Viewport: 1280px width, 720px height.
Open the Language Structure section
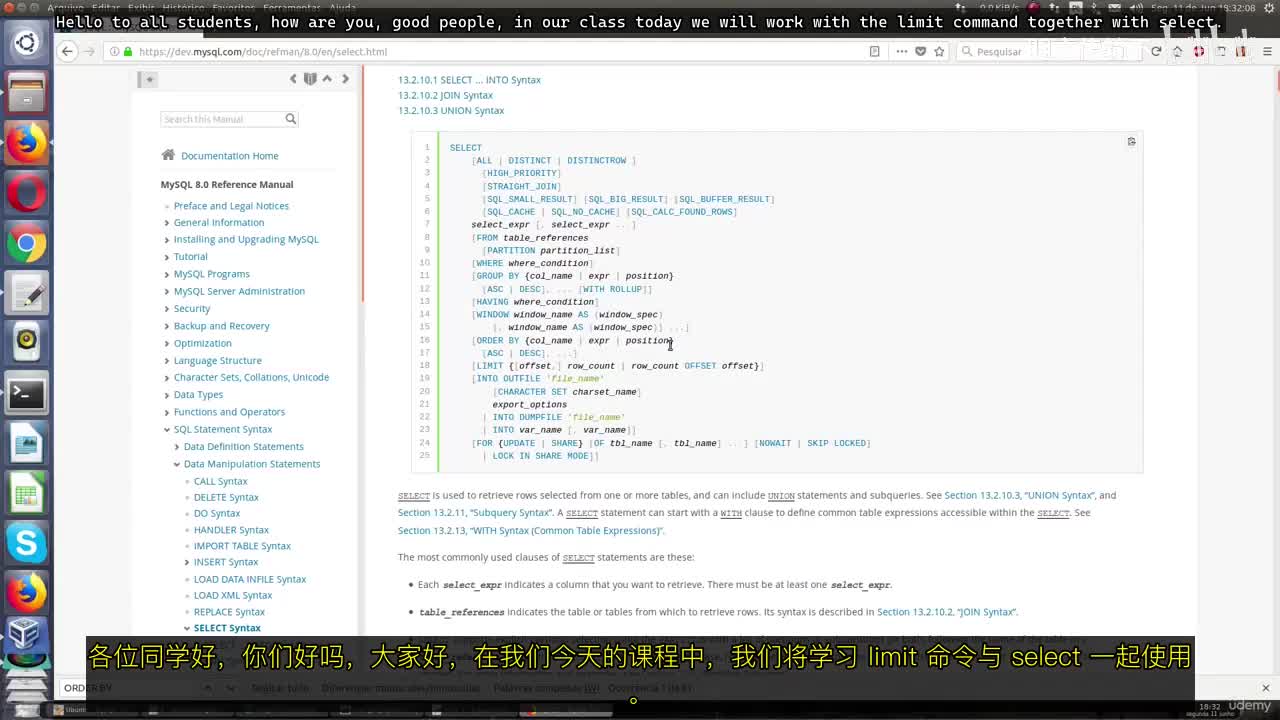point(218,361)
